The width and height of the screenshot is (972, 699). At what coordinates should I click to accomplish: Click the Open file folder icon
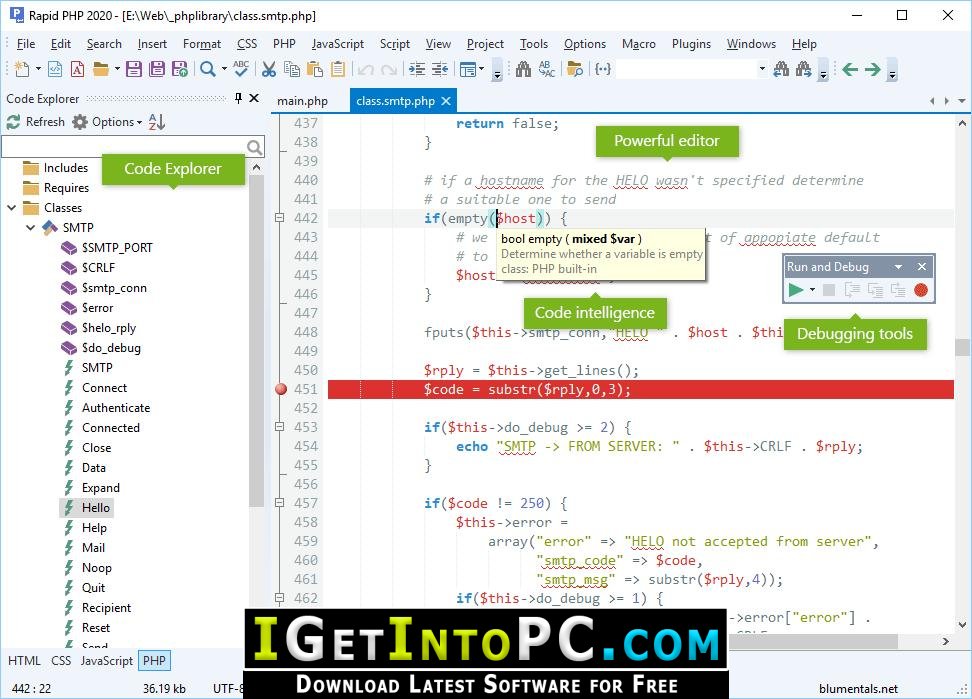coord(100,69)
